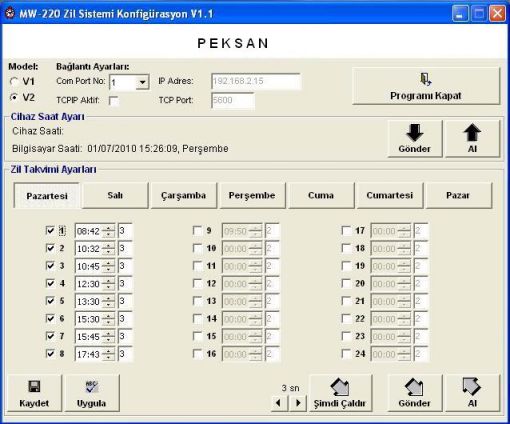Click the '3 sn' duration label

click(290, 388)
